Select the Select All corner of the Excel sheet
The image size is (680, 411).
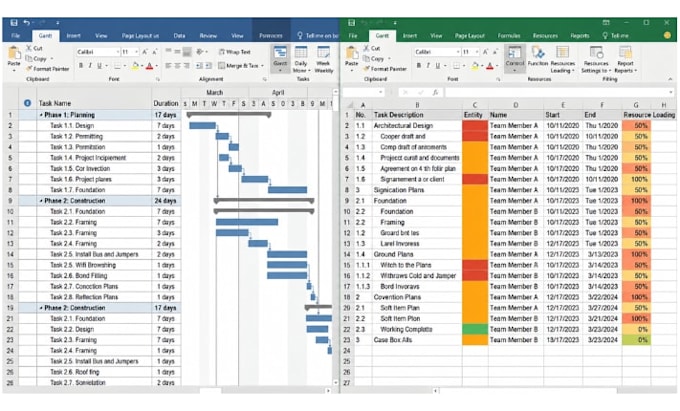click(348, 105)
